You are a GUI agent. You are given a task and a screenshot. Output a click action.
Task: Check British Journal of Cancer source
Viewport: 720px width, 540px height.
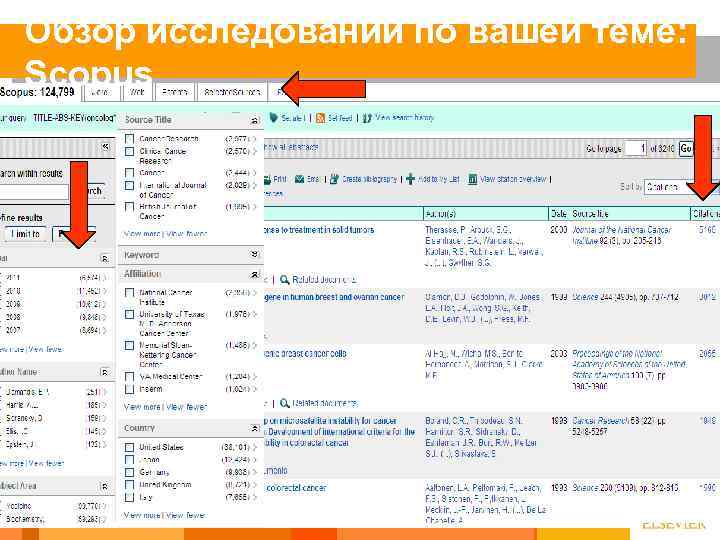pyautogui.click(x=129, y=207)
